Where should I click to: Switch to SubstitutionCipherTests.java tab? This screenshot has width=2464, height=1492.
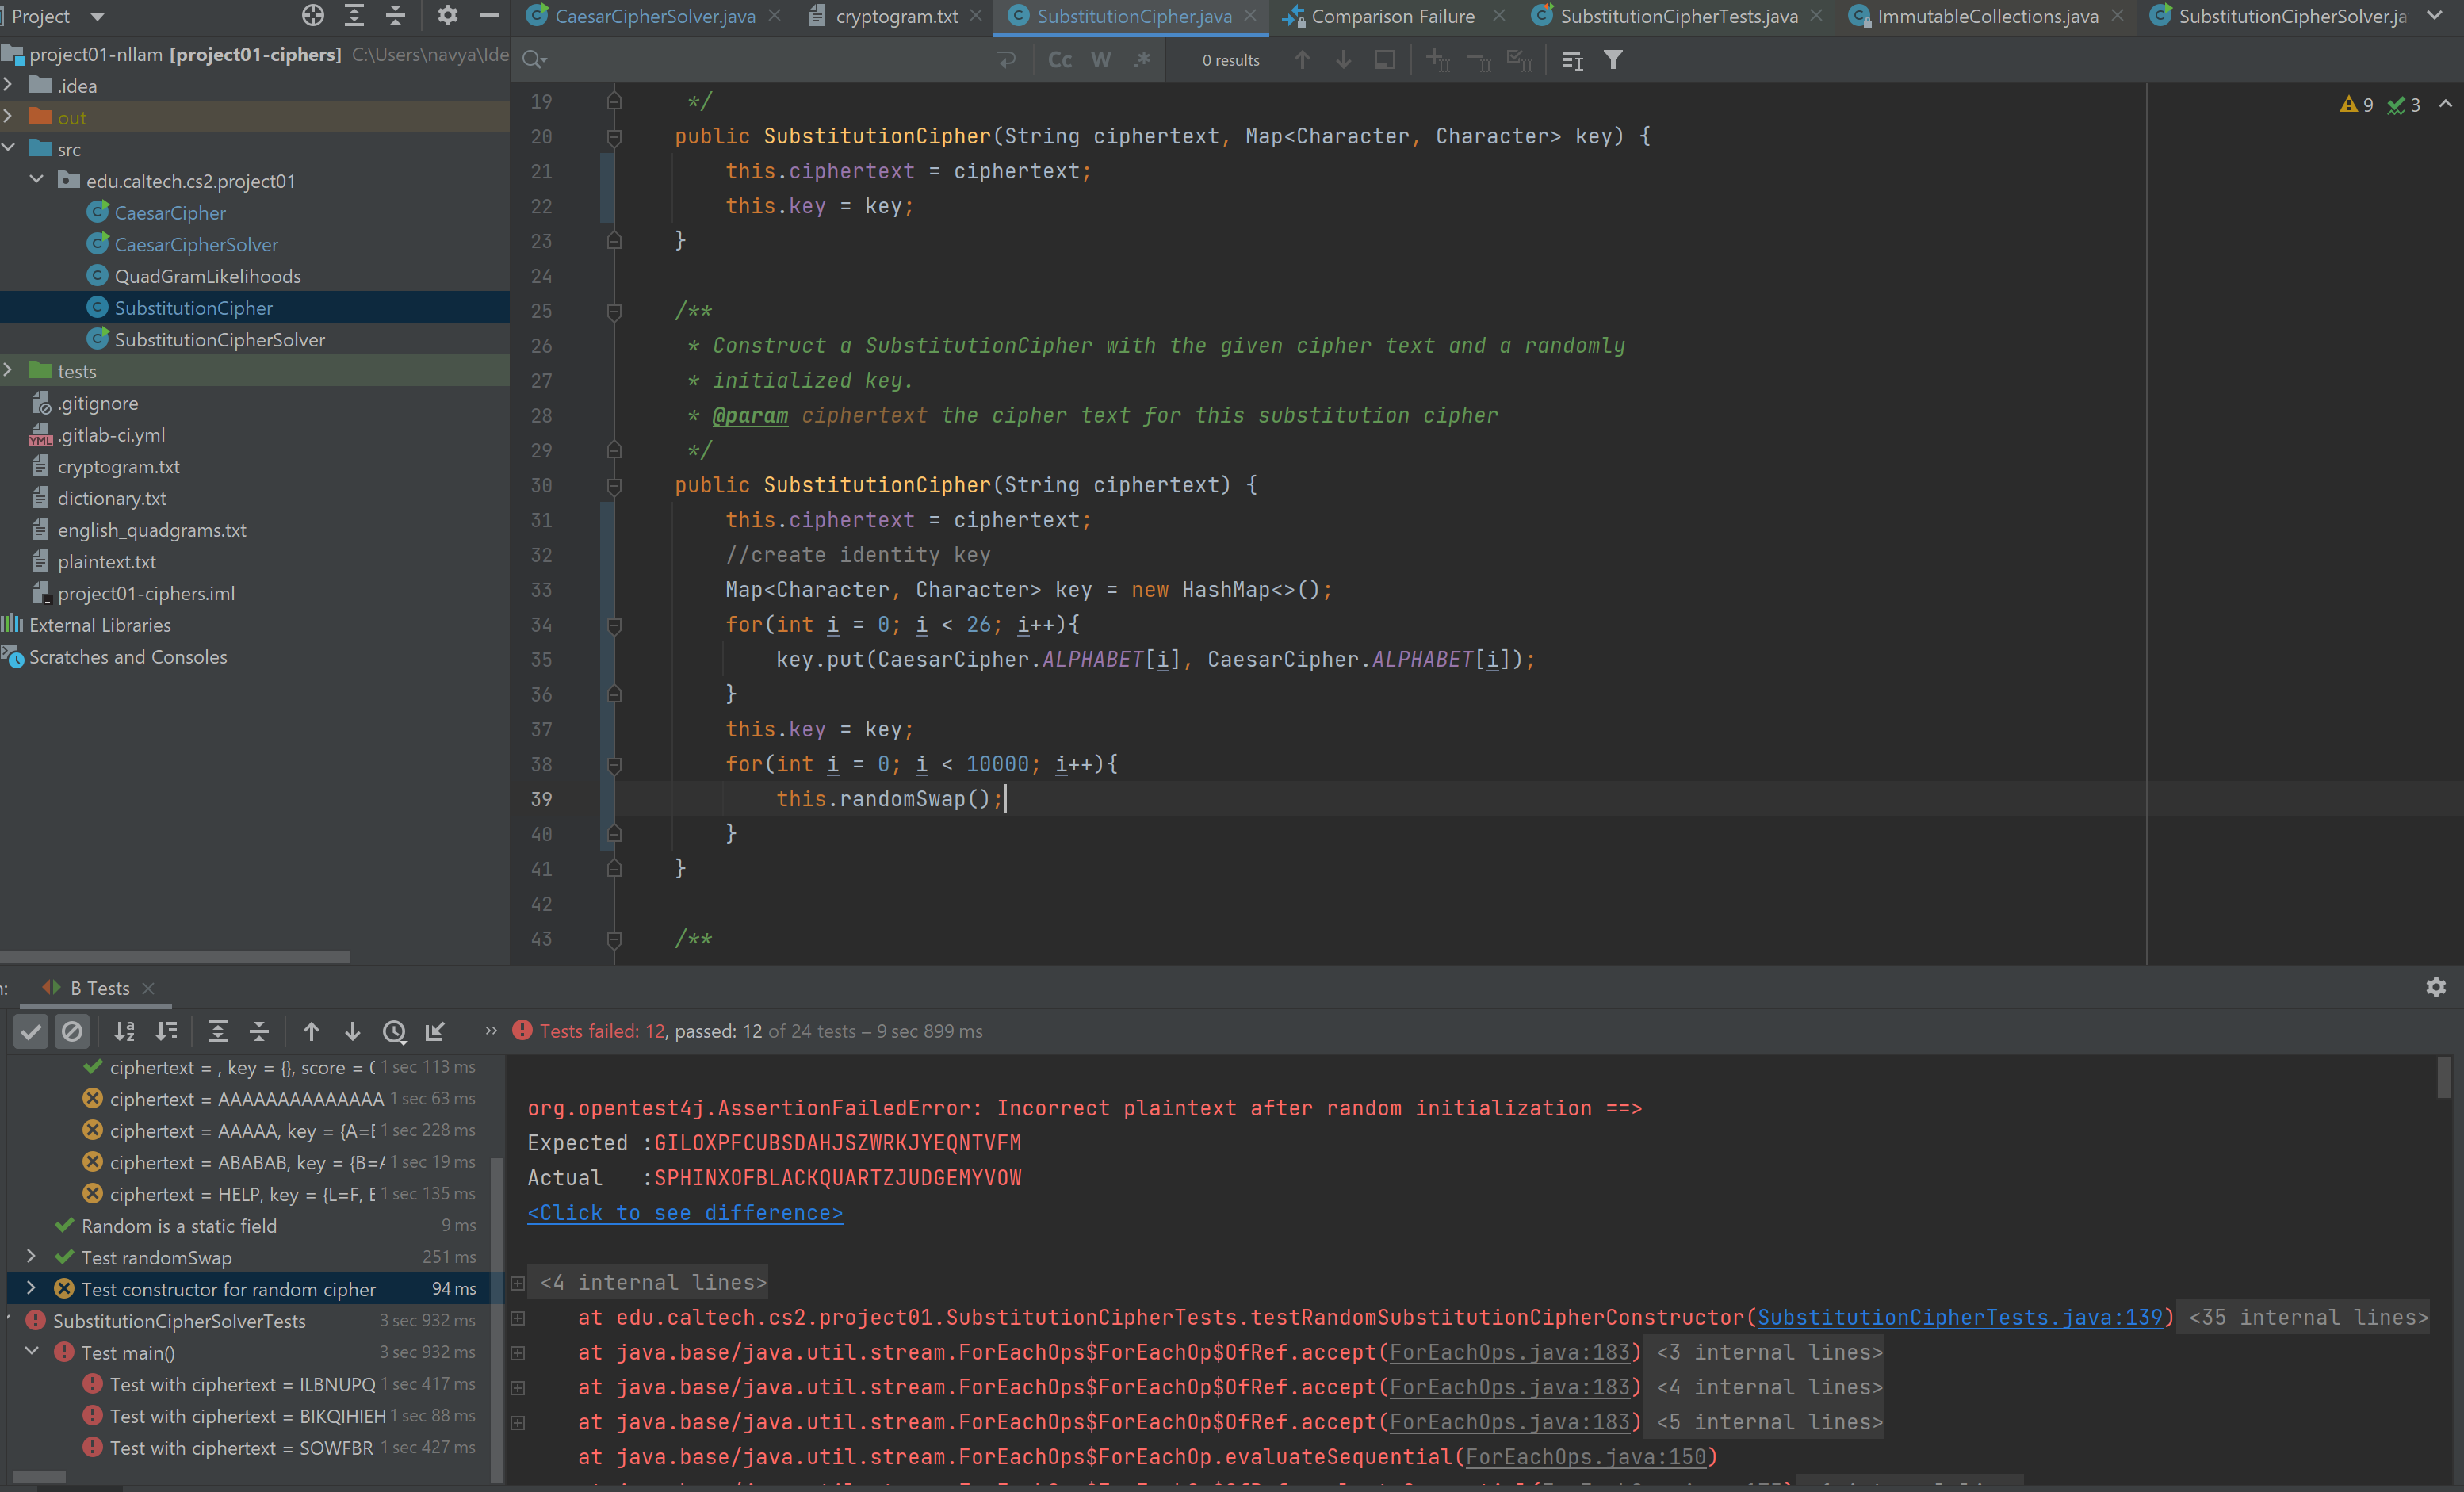1678,16
